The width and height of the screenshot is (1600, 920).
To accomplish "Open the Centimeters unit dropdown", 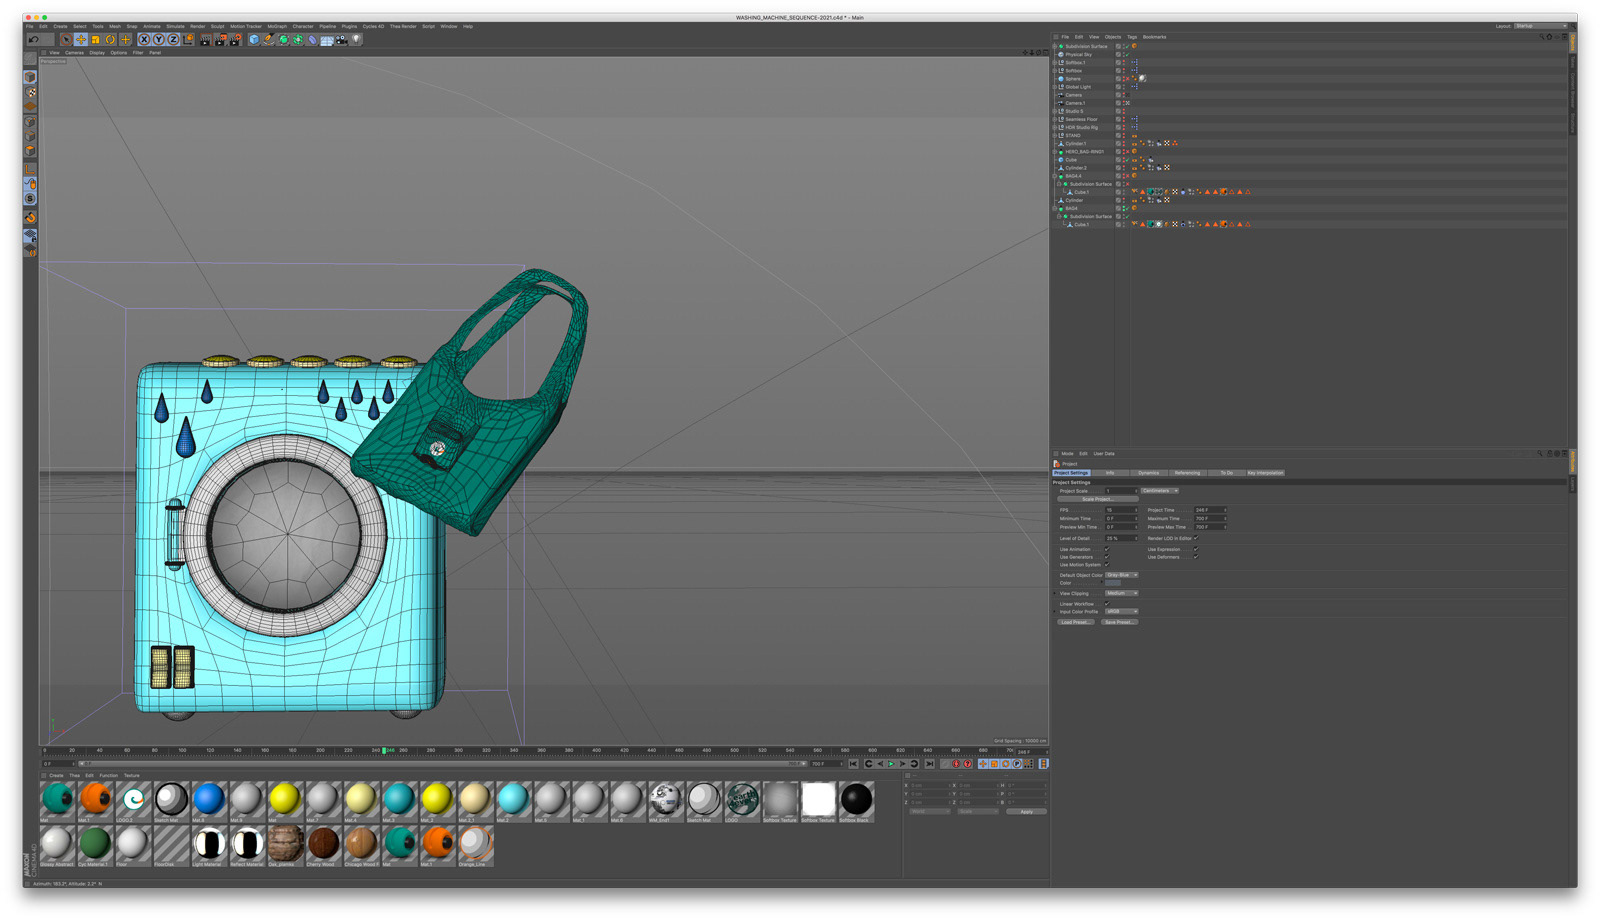I will coord(1160,491).
